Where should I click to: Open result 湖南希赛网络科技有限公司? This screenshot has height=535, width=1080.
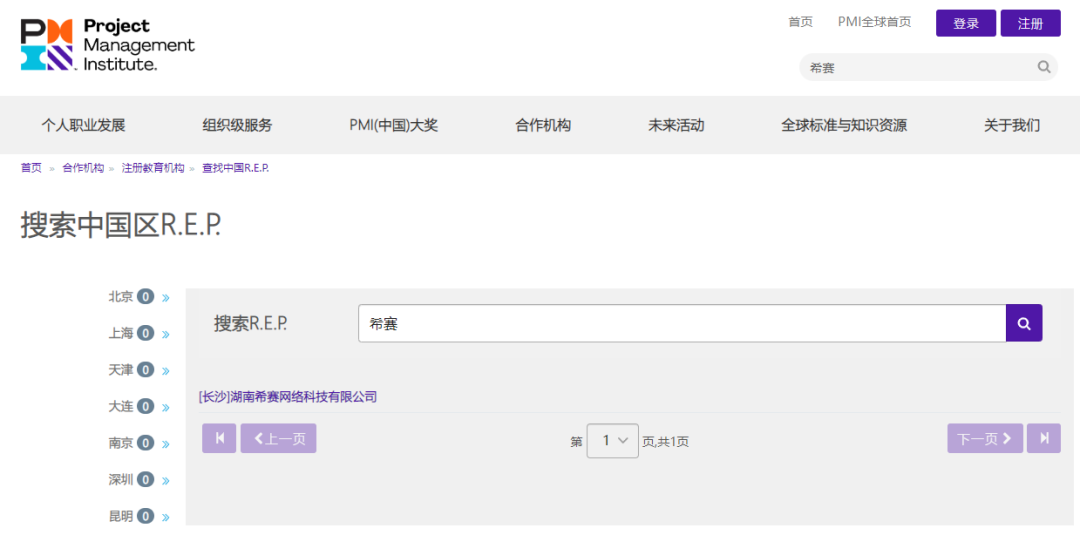(x=288, y=397)
